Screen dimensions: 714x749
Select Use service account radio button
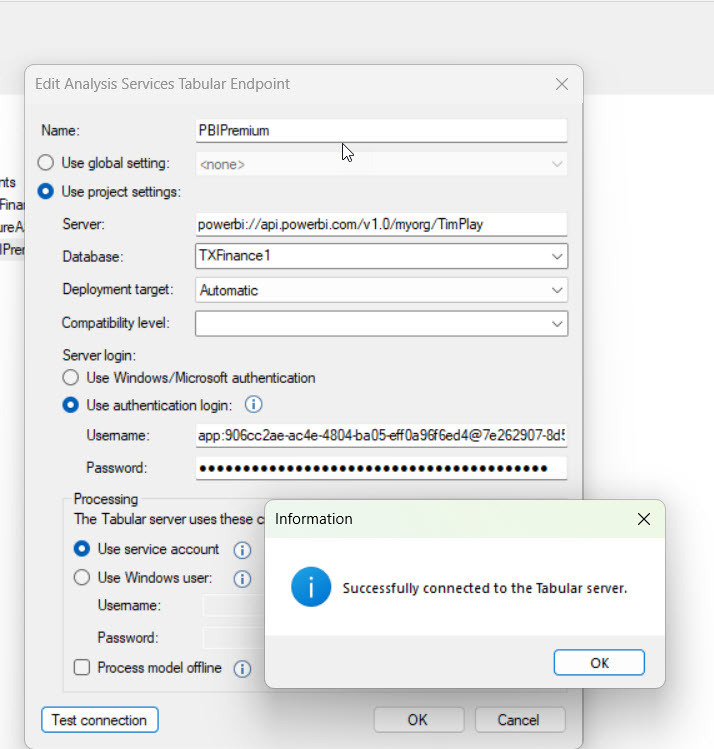click(x=82, y=549)
